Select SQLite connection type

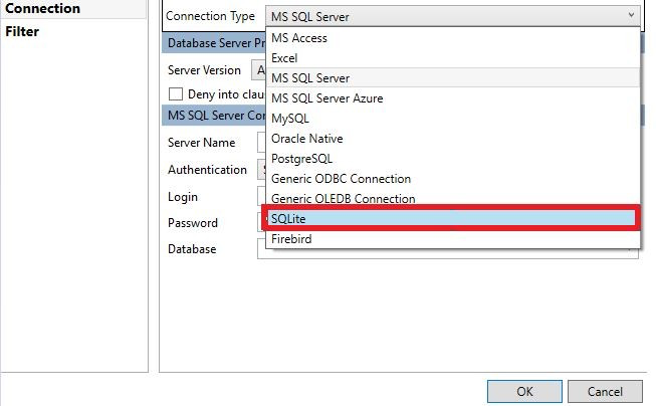pos(451,218)
